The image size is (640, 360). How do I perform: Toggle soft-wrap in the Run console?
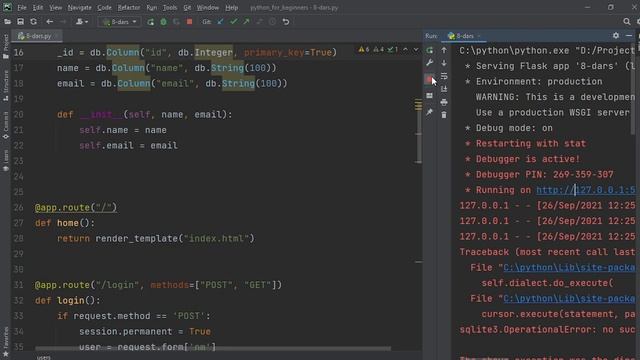coord(444,76)
